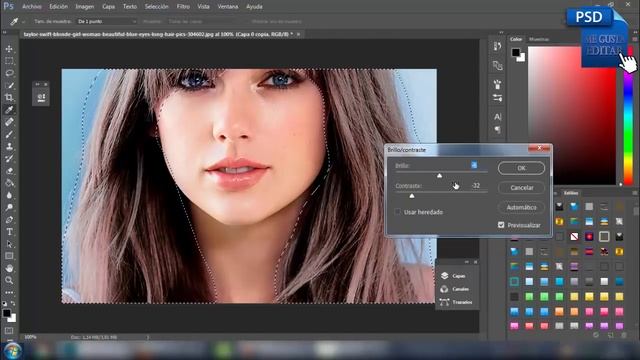Image resolution: width=640 pixels, height=360 pixels.
Task: Reset default foreground and background colors
Action: [4, 304]
